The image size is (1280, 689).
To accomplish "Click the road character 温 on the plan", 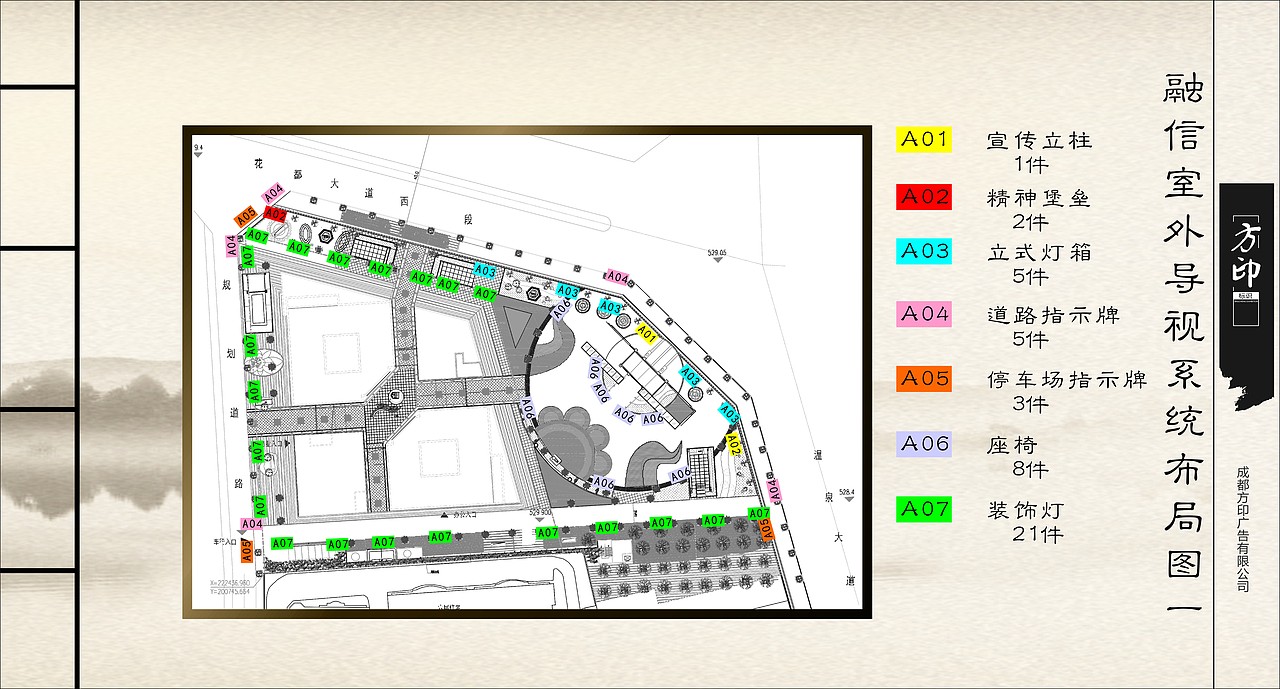I will point(819,456).
